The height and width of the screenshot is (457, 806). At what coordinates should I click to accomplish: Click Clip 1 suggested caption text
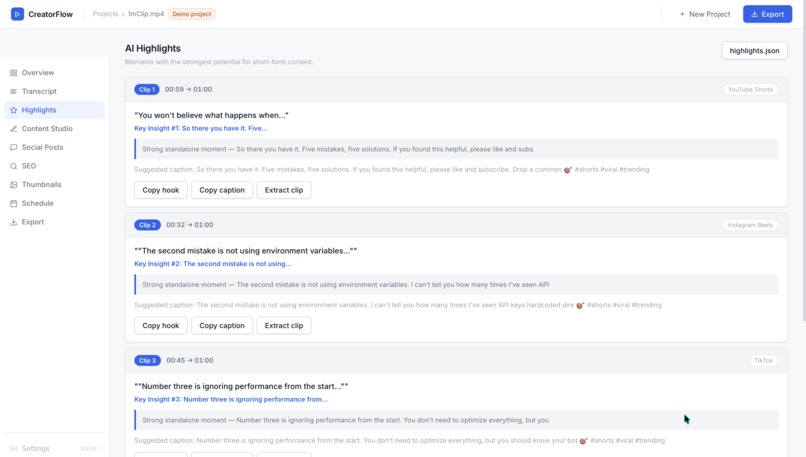click(x=392, y=170)
